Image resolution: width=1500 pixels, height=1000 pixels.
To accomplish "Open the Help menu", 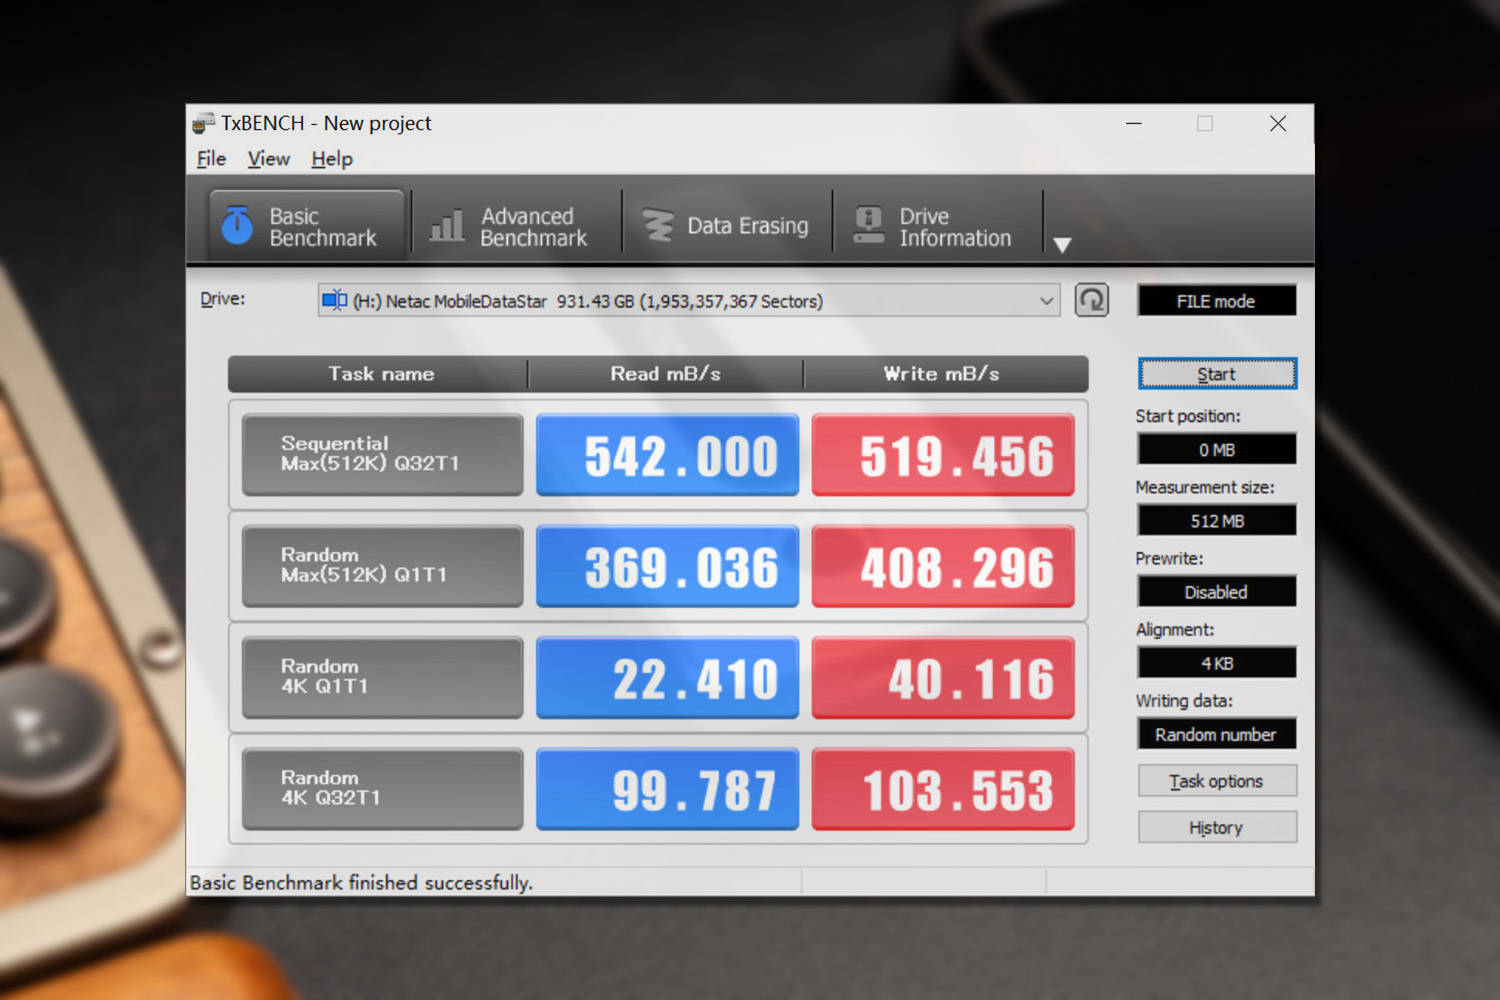I will pos(332,159).
